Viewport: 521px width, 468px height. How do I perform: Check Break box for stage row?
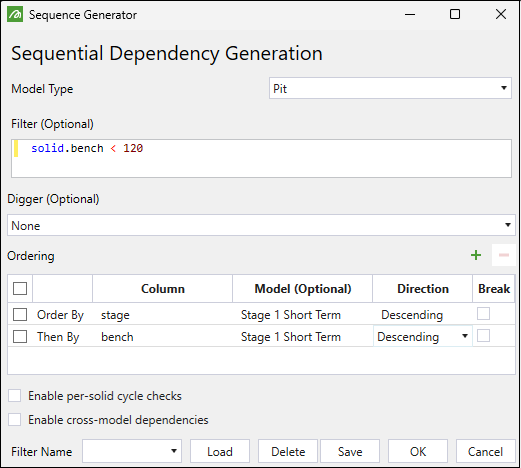(483, 314)
